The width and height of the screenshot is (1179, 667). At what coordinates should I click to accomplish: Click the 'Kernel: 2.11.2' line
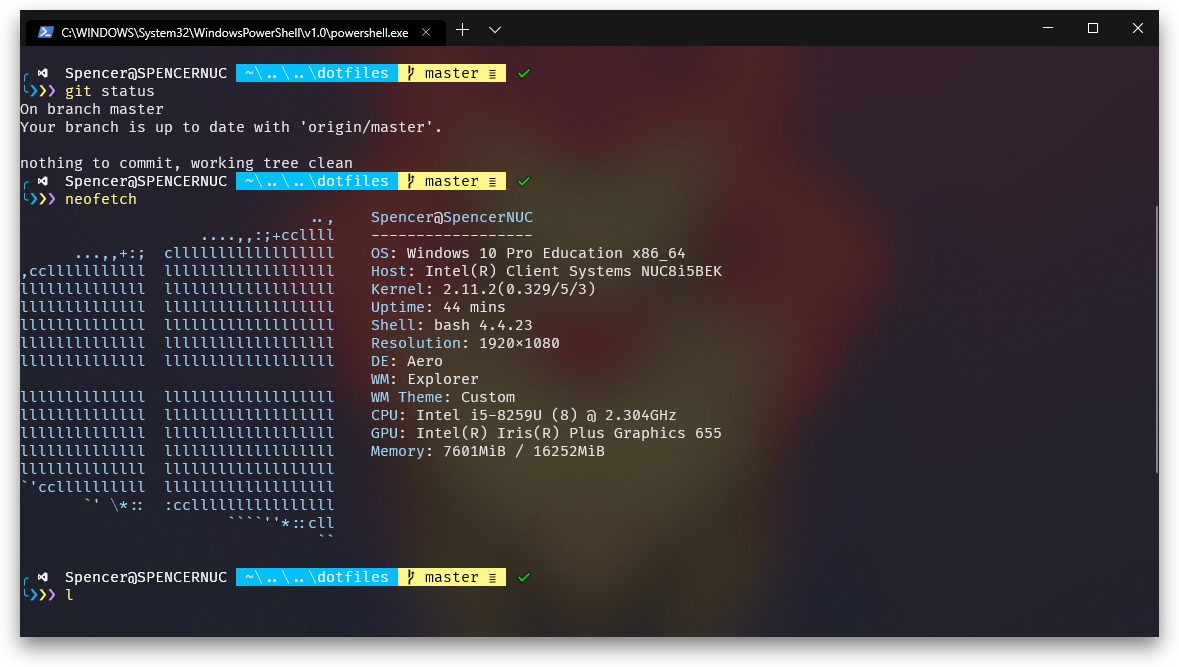pos(483,290)
